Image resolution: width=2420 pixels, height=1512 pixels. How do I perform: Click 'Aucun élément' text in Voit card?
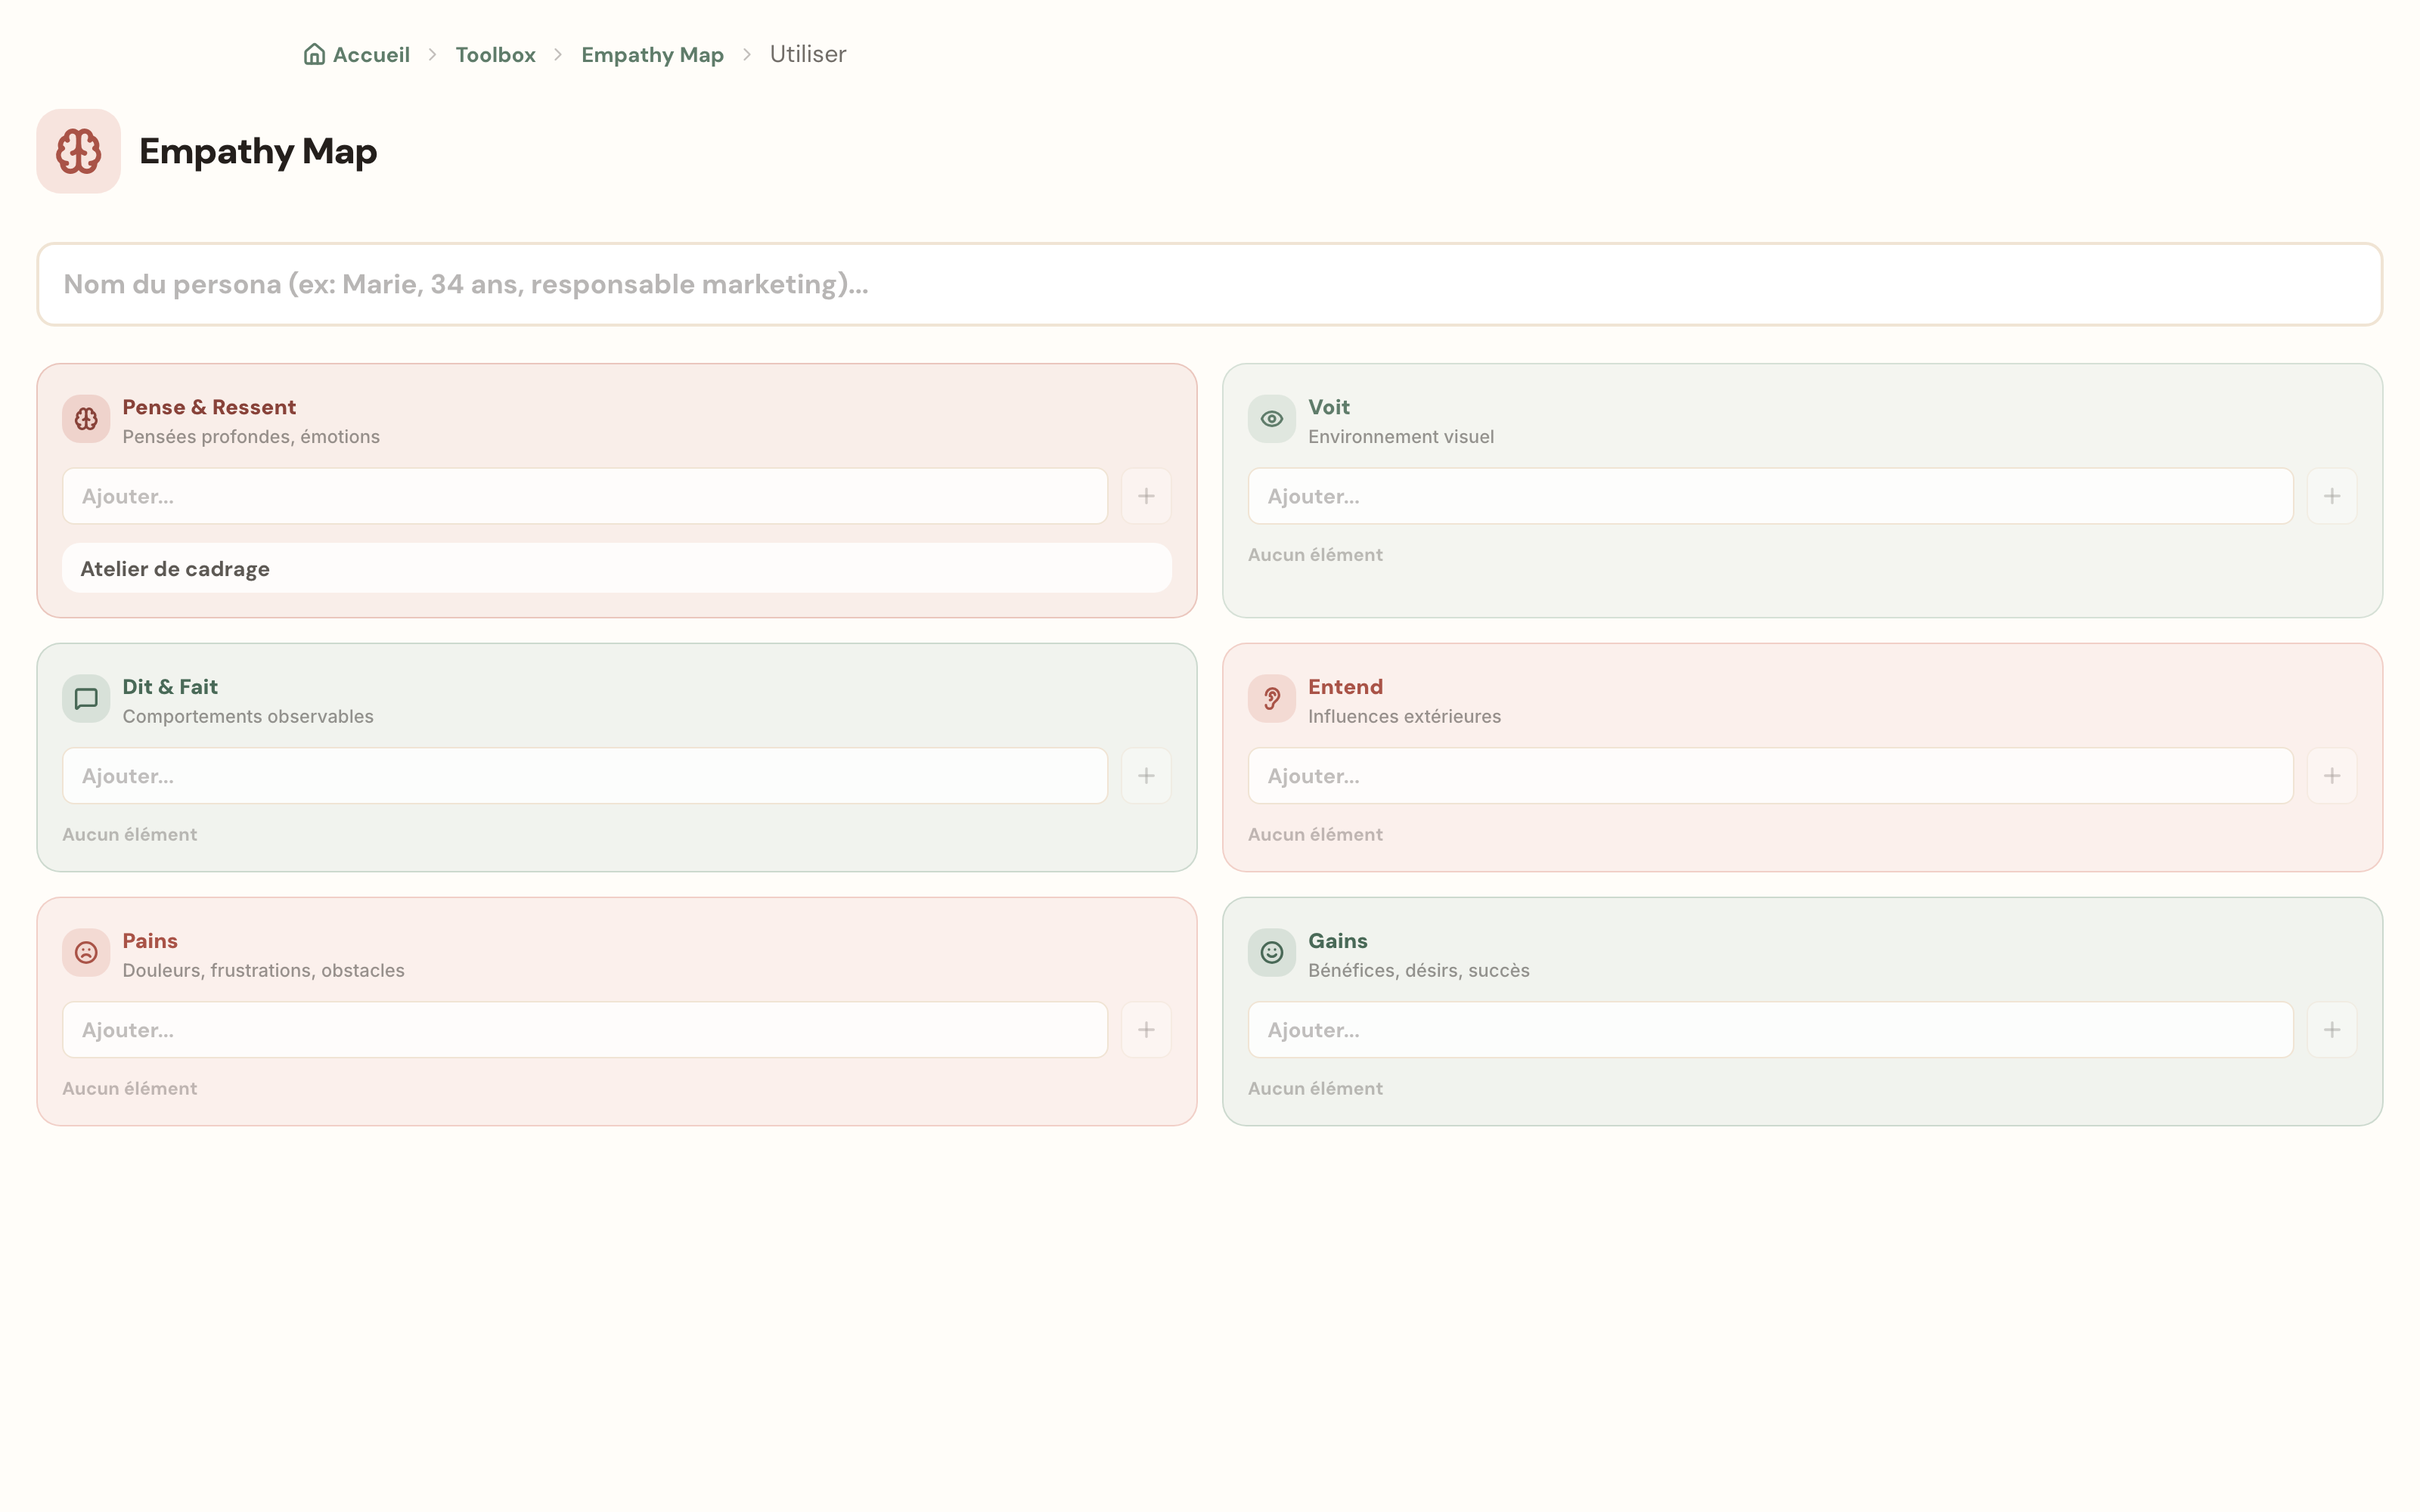click(x=1315, y=555)
